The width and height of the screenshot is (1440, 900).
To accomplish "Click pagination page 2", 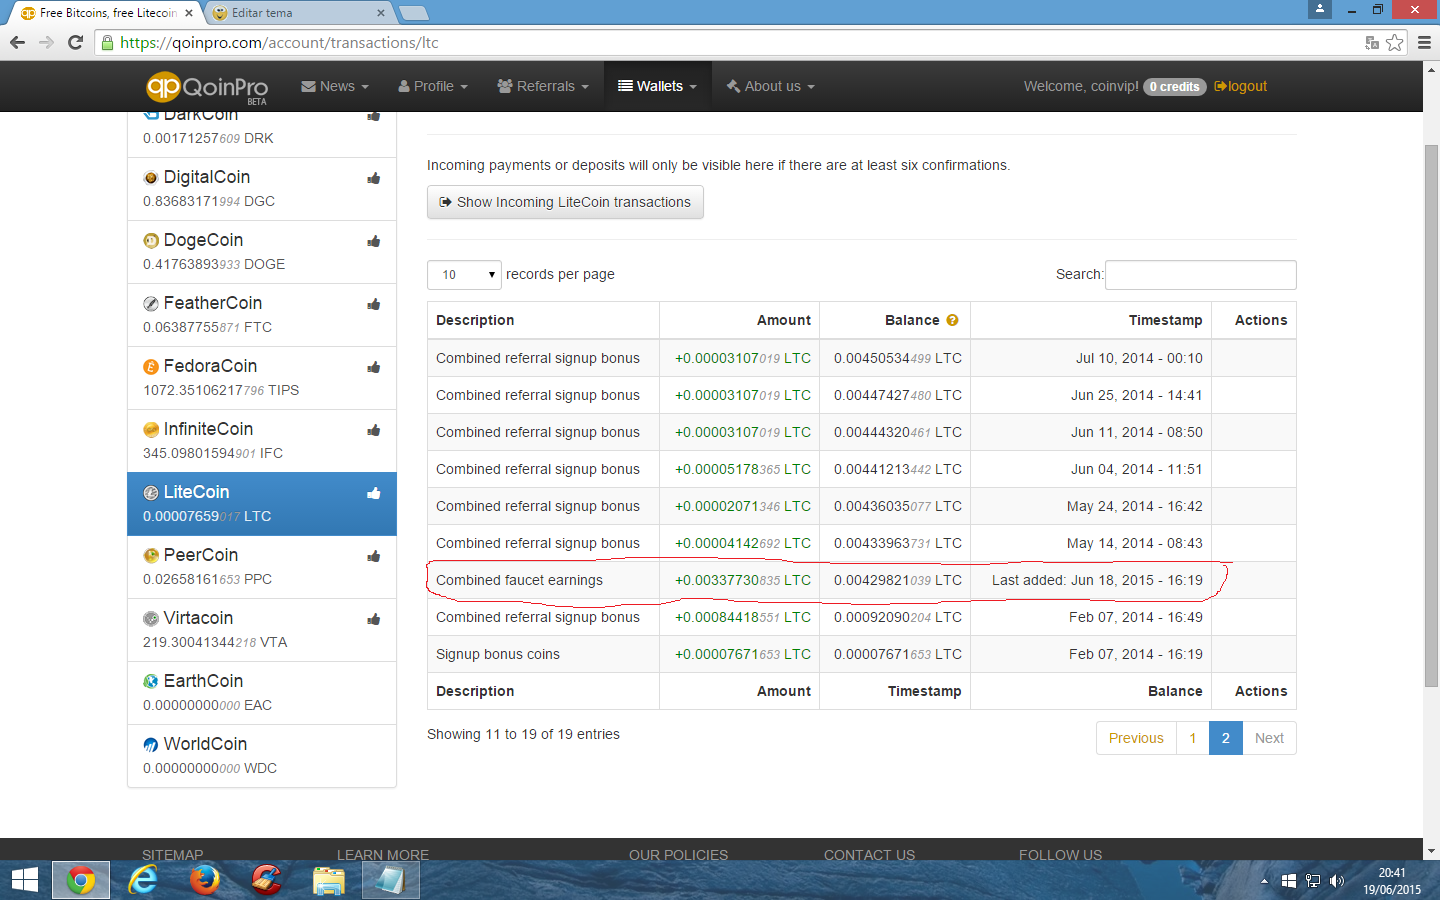I will point(1226,738).
